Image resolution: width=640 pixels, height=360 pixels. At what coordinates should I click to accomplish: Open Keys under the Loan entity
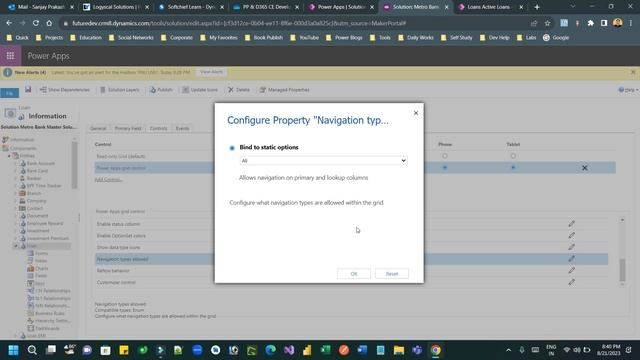(x=40, y=283)
